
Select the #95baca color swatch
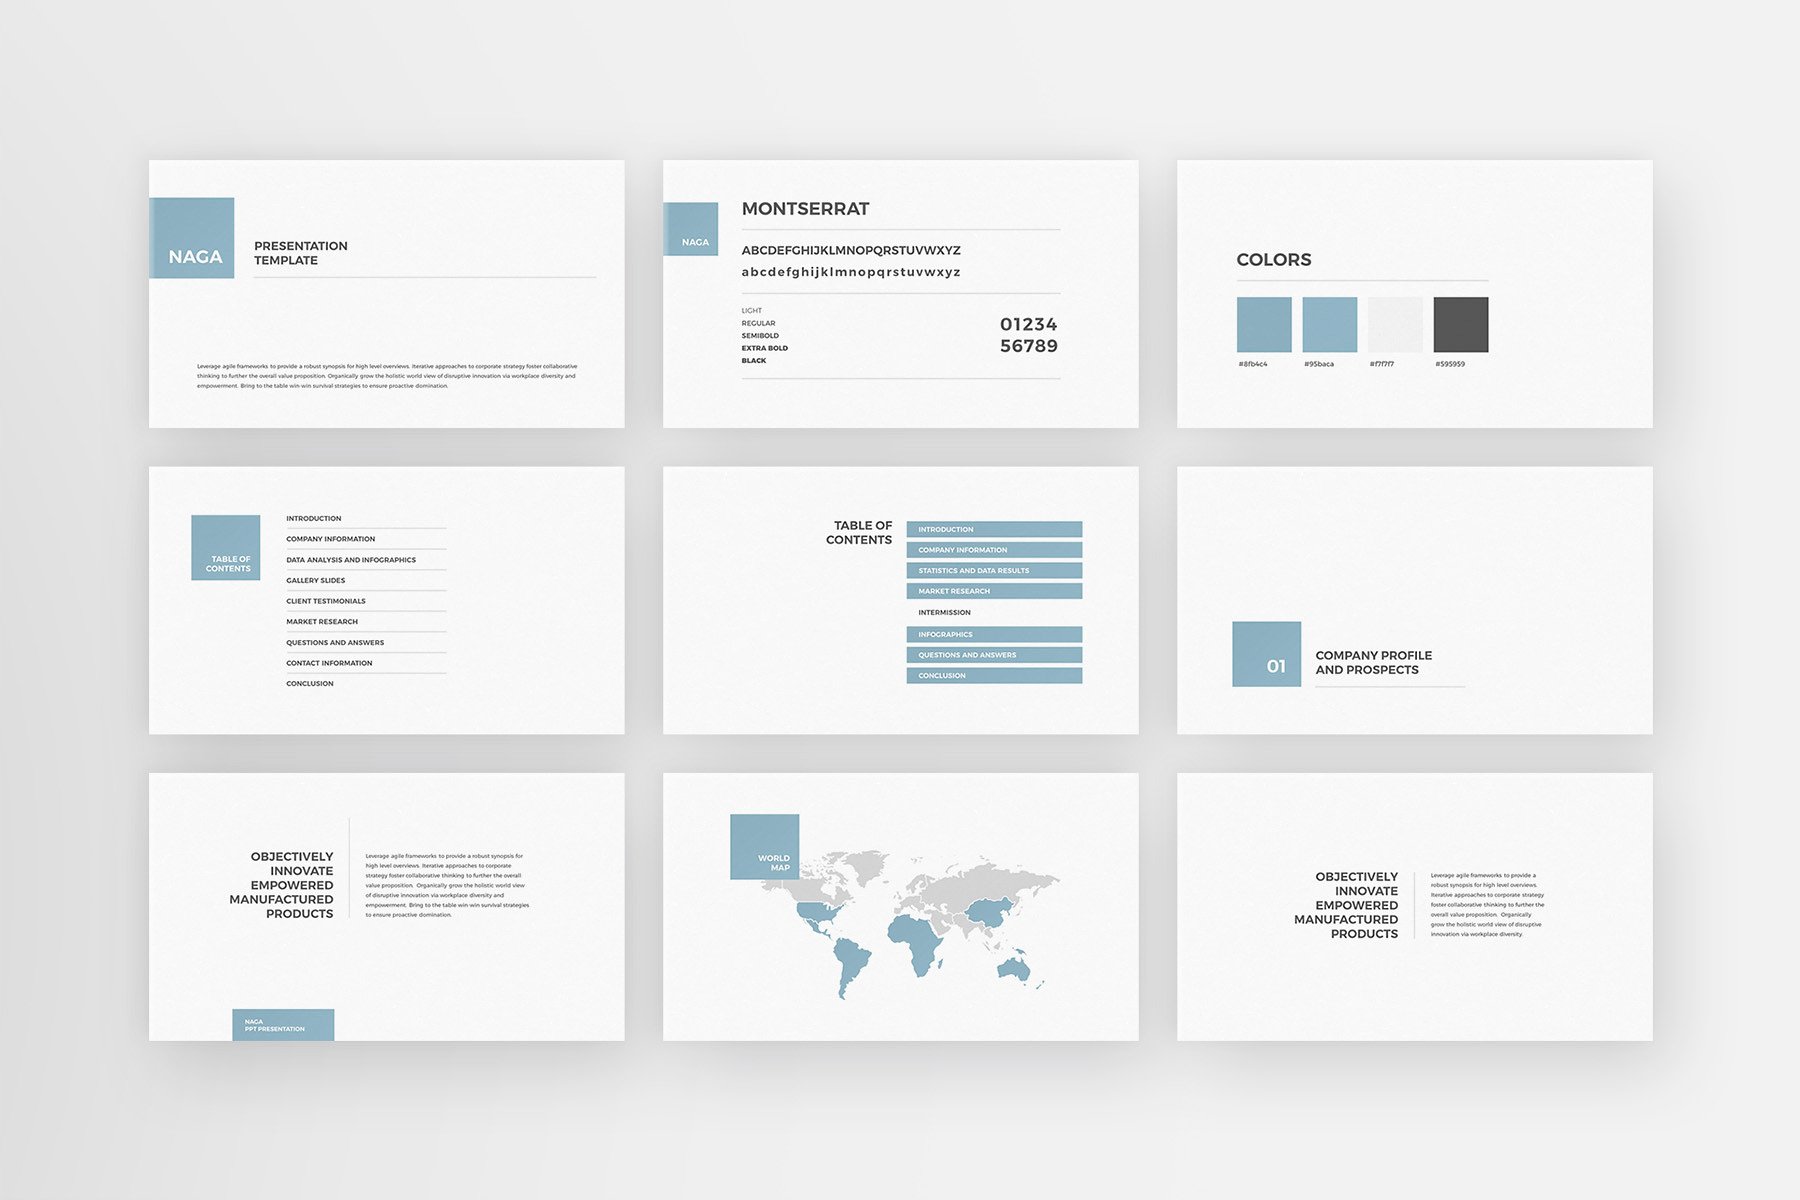click(x=1330, y=324)
